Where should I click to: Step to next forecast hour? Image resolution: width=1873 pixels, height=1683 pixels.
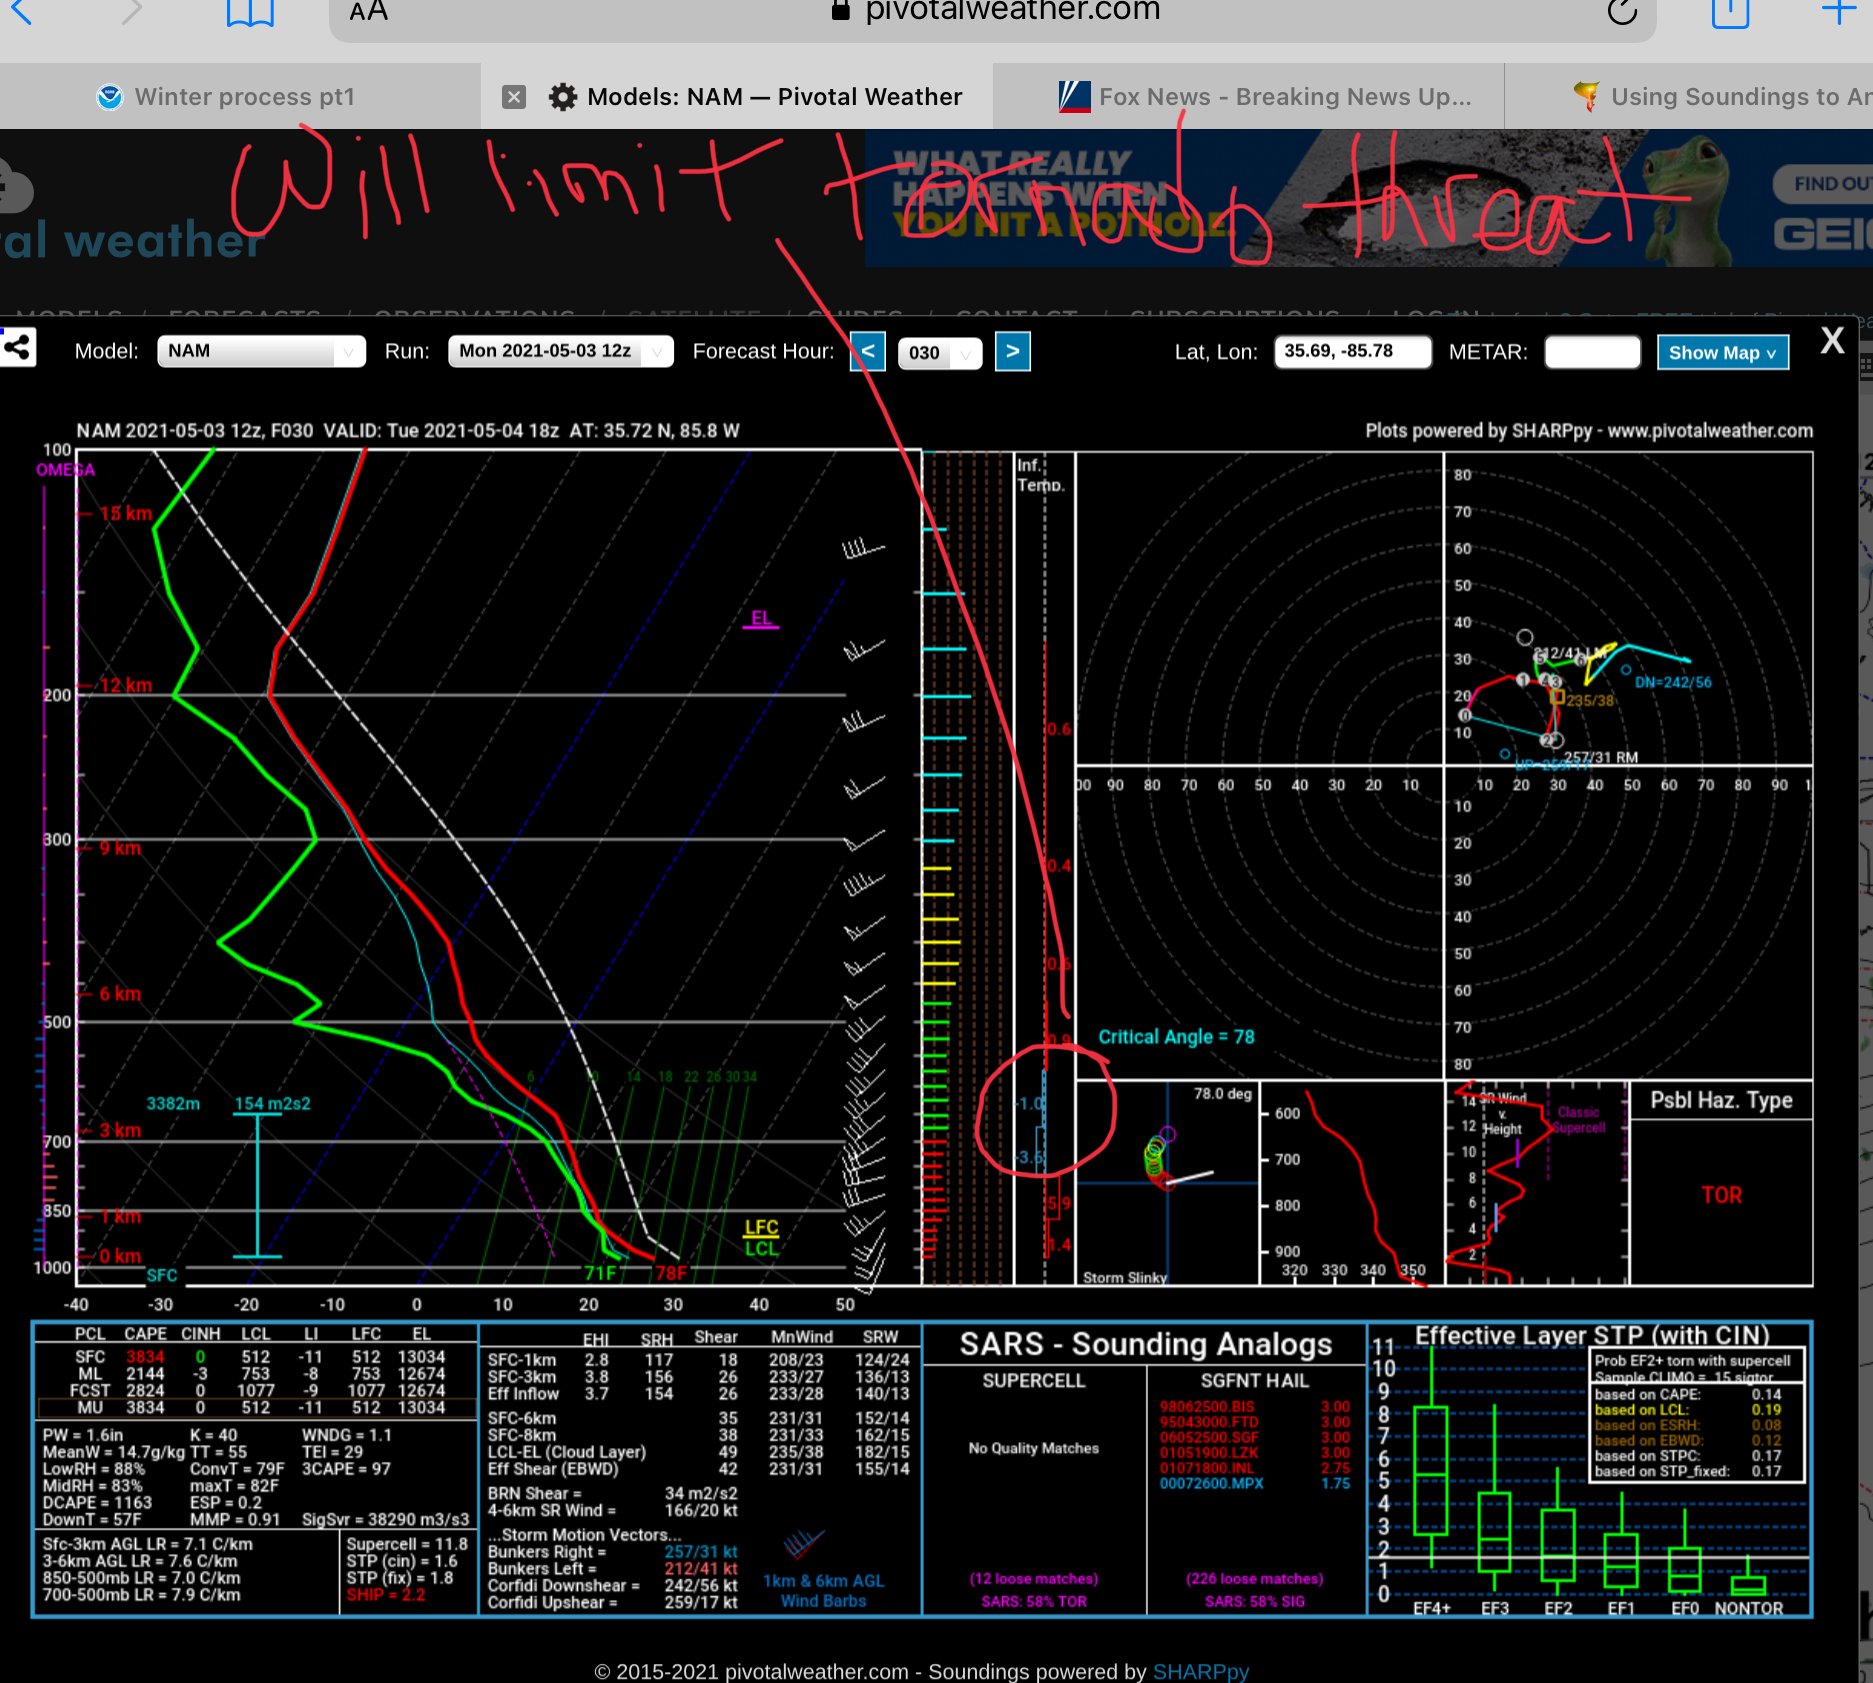pyautogui.click(x=1012, y=351)
